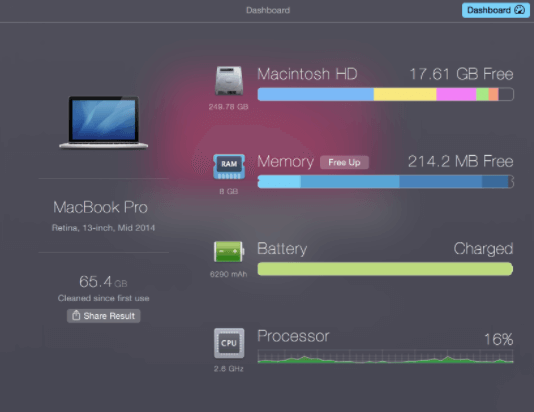Viewport: 534px width, 412px height.
Task: Click the Share Result button
Action: 104,316
